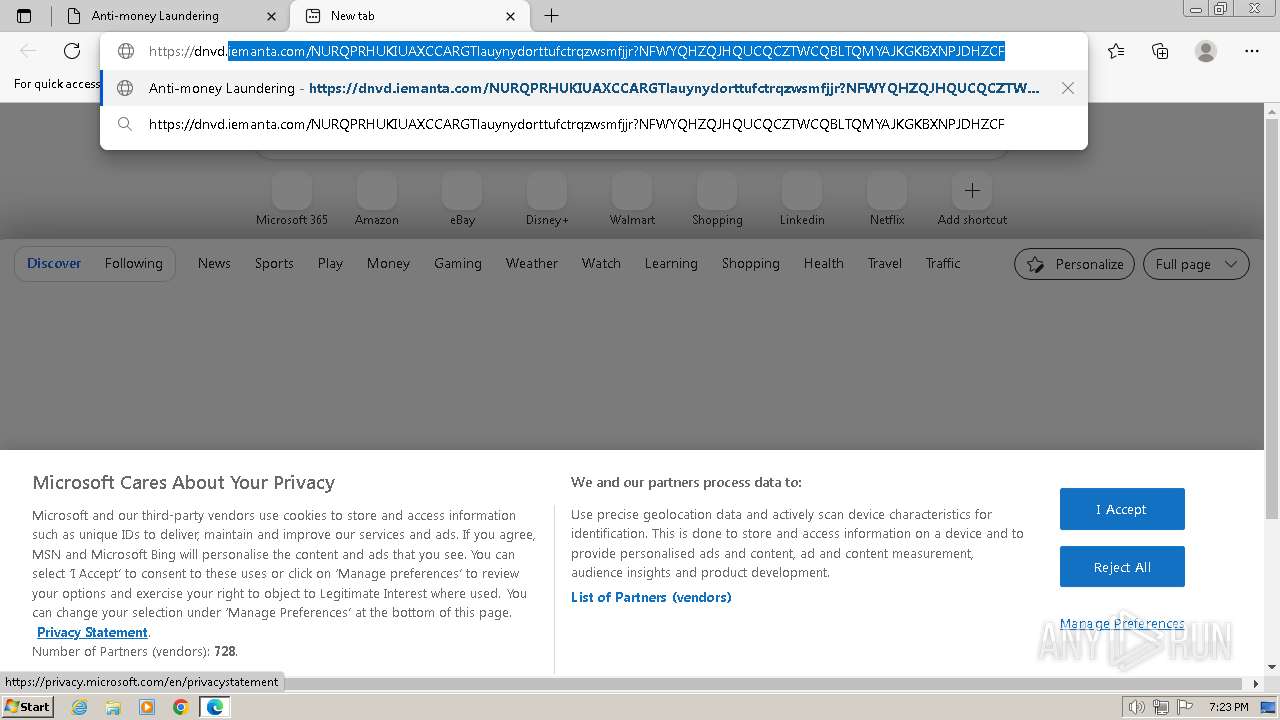Click the Action Center flag tray icon

1185,707
